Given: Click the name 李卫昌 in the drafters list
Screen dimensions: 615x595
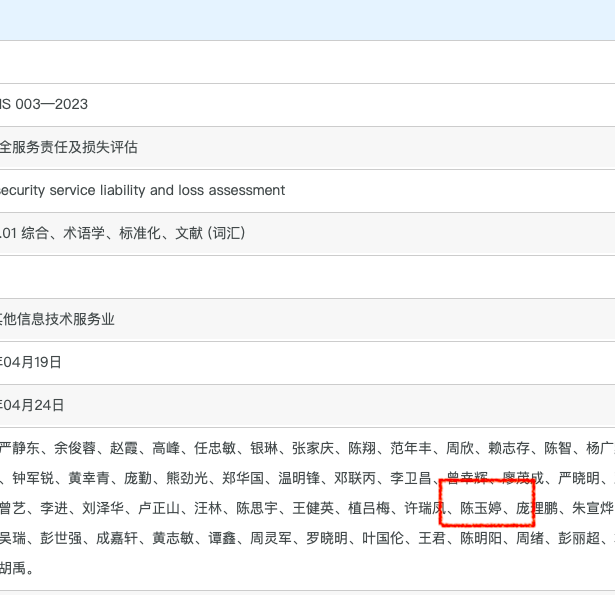Looking at the screenshot, I should tap(411, 479).
